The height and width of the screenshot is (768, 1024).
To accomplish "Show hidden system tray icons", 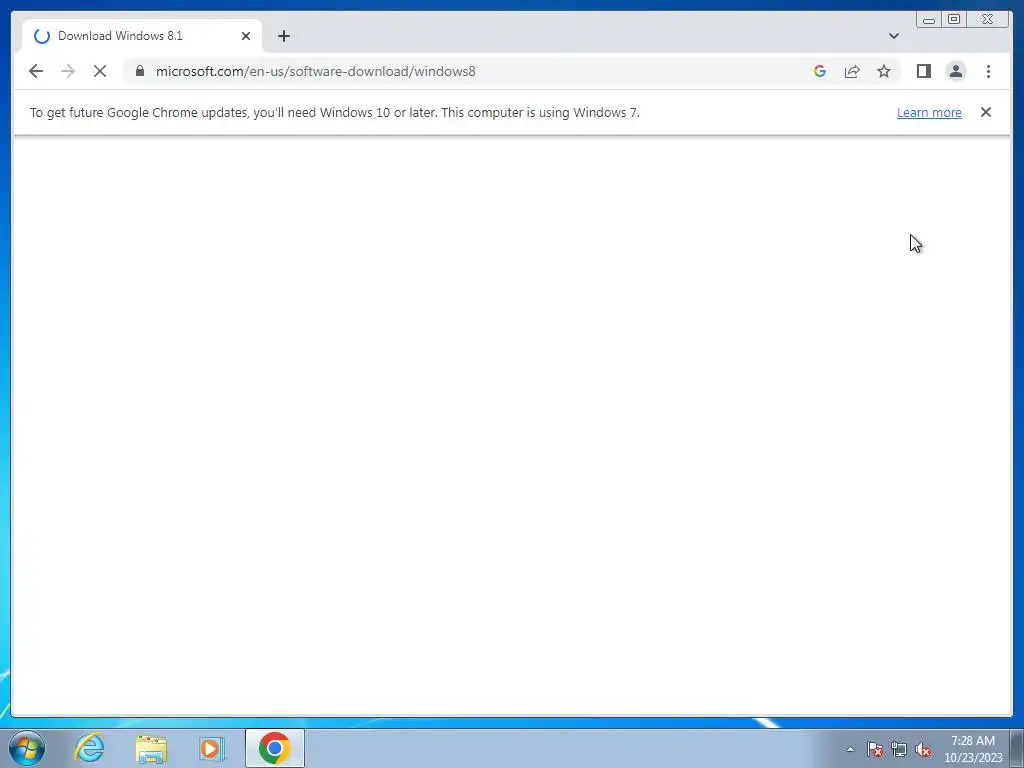I will pyautogui.click(x=850, y=749).
